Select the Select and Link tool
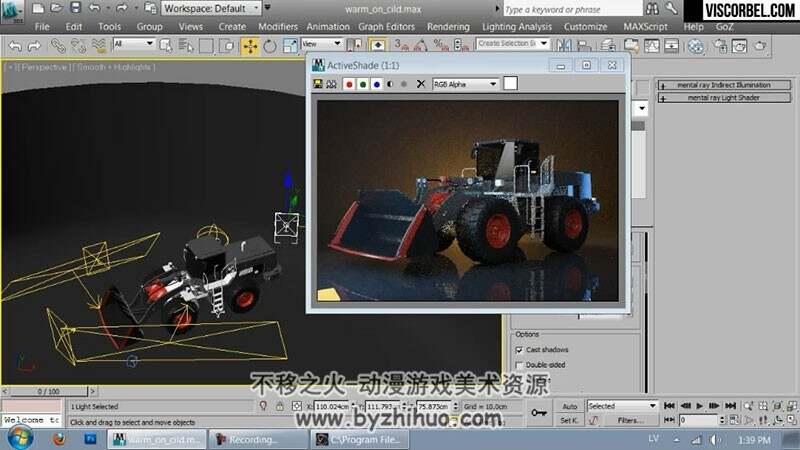Screen dimensions: 800x450 coord(58,46)
